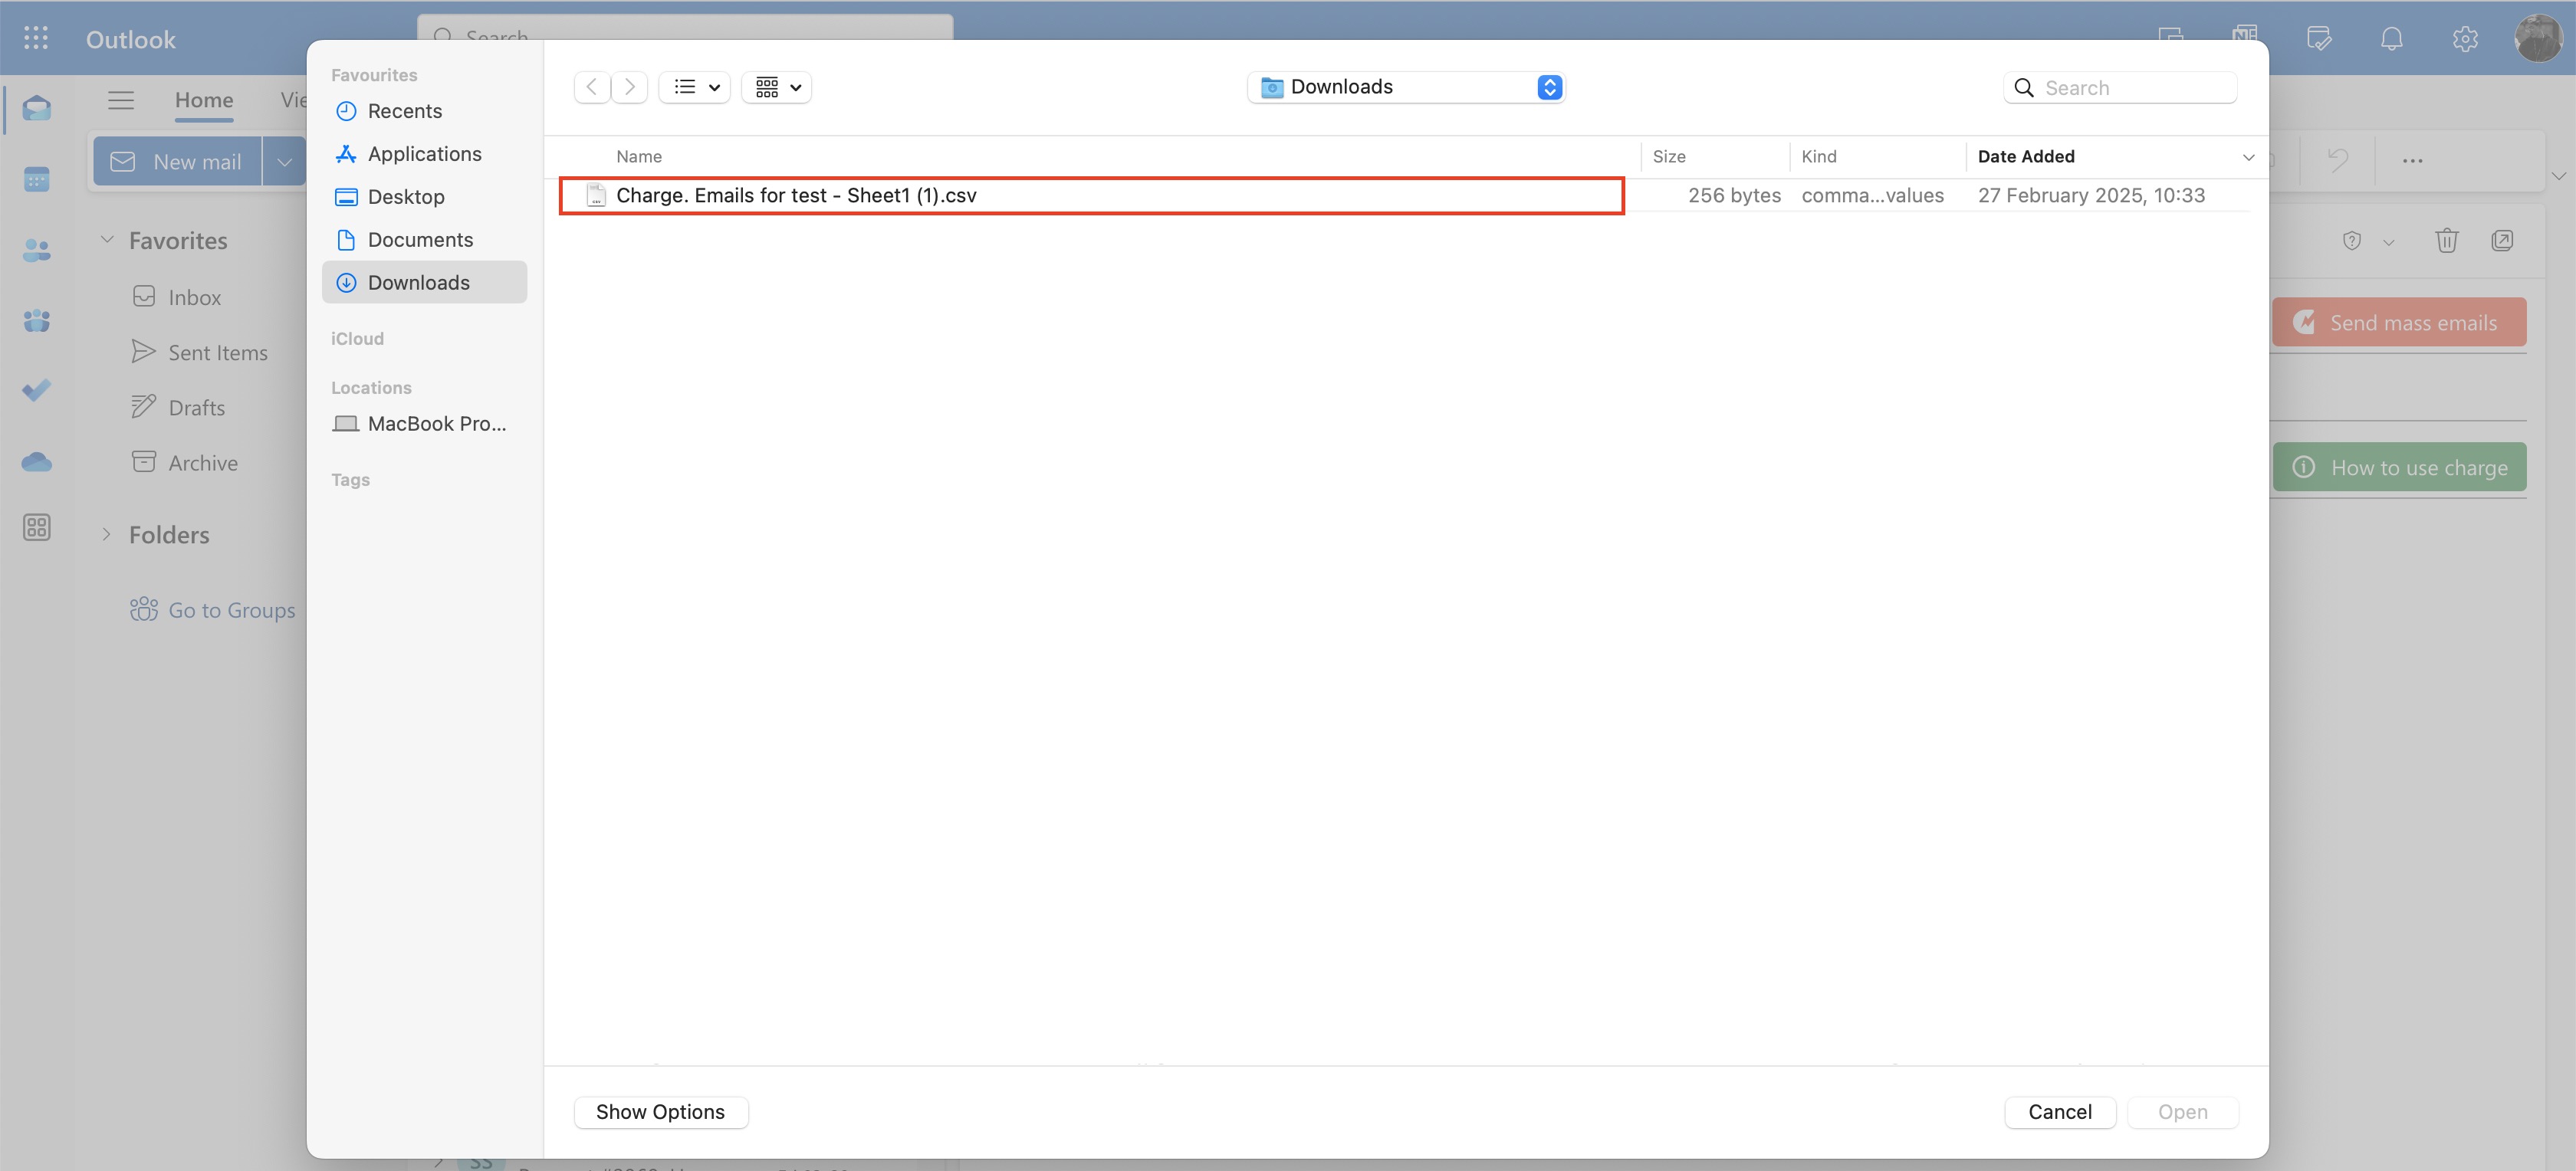Switch to the Home tab in Outlook
Screen dimensions: 2576x1171
(x=204, y=100)
